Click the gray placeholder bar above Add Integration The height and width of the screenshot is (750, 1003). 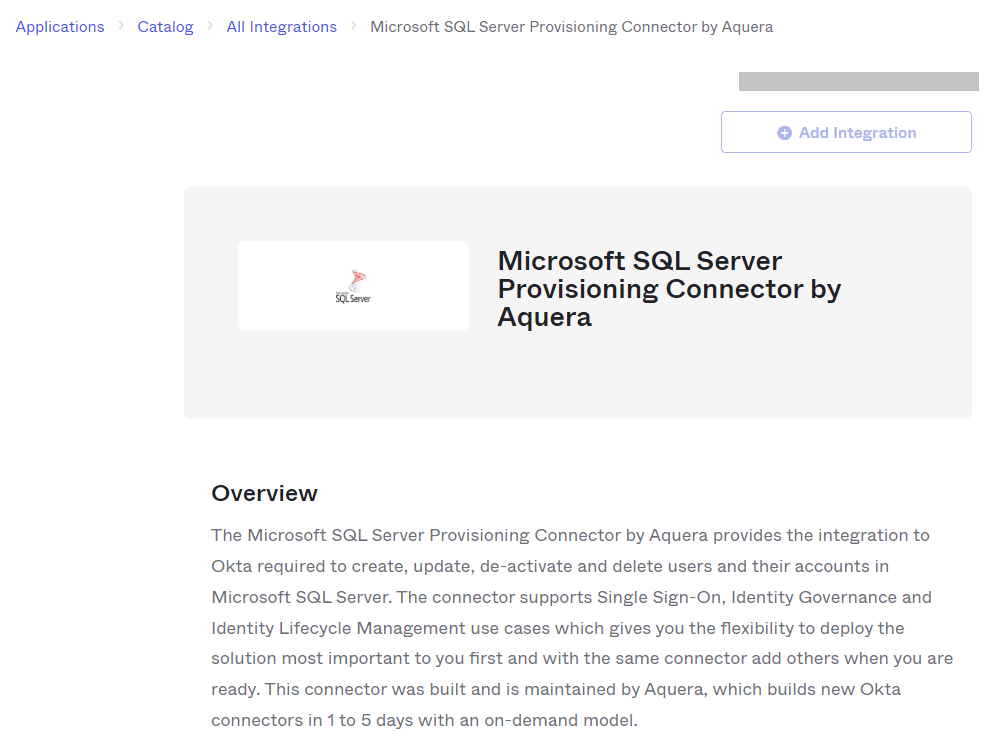[x=858, y=82]
